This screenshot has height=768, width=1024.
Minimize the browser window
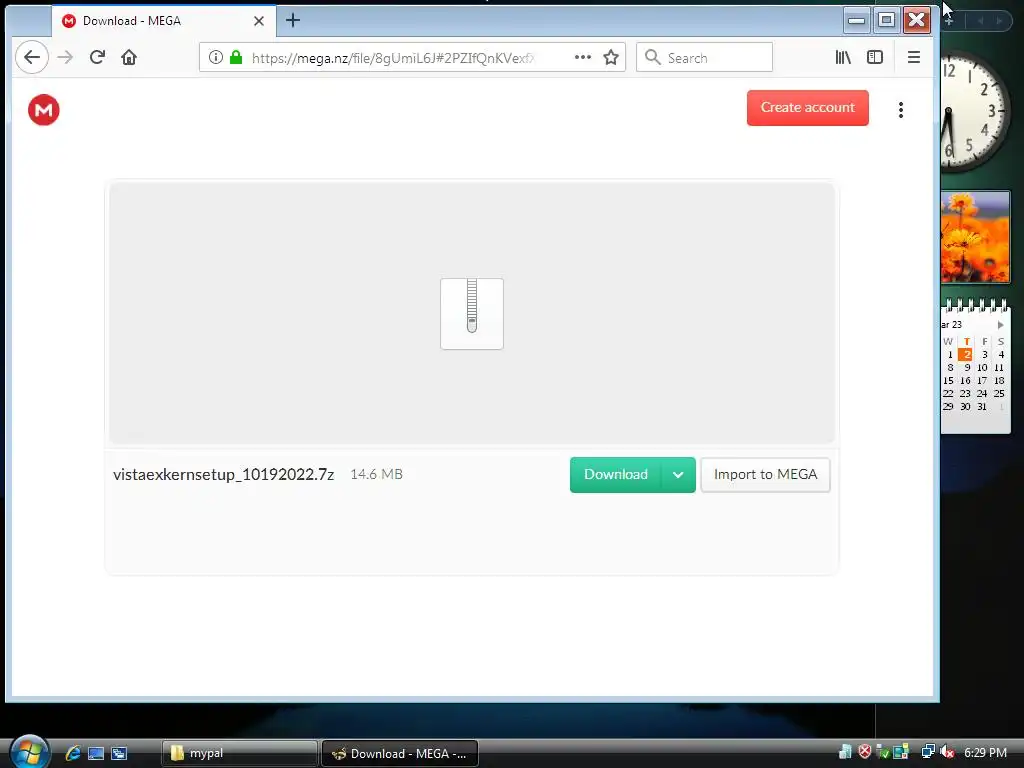[x=856, y=20]
